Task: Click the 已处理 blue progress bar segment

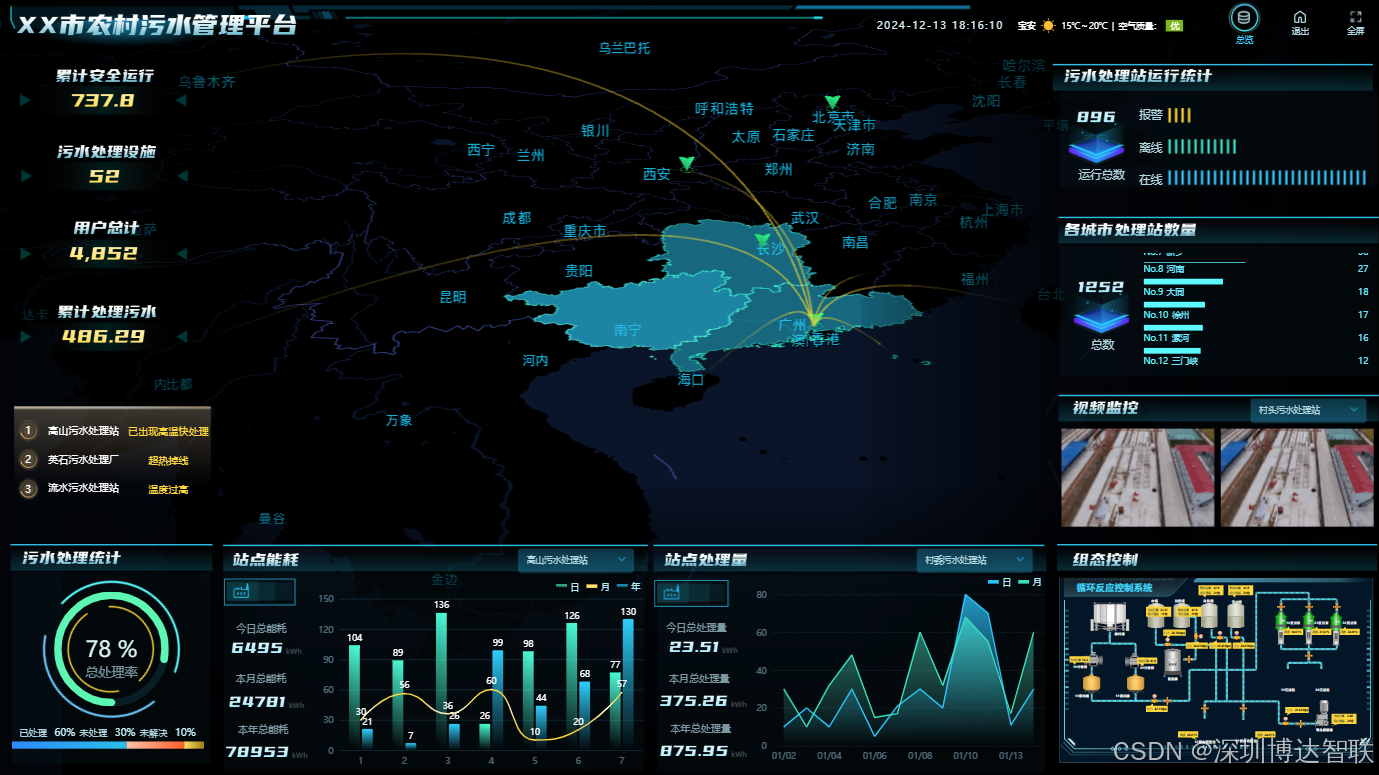Action: tap(69, 745)
